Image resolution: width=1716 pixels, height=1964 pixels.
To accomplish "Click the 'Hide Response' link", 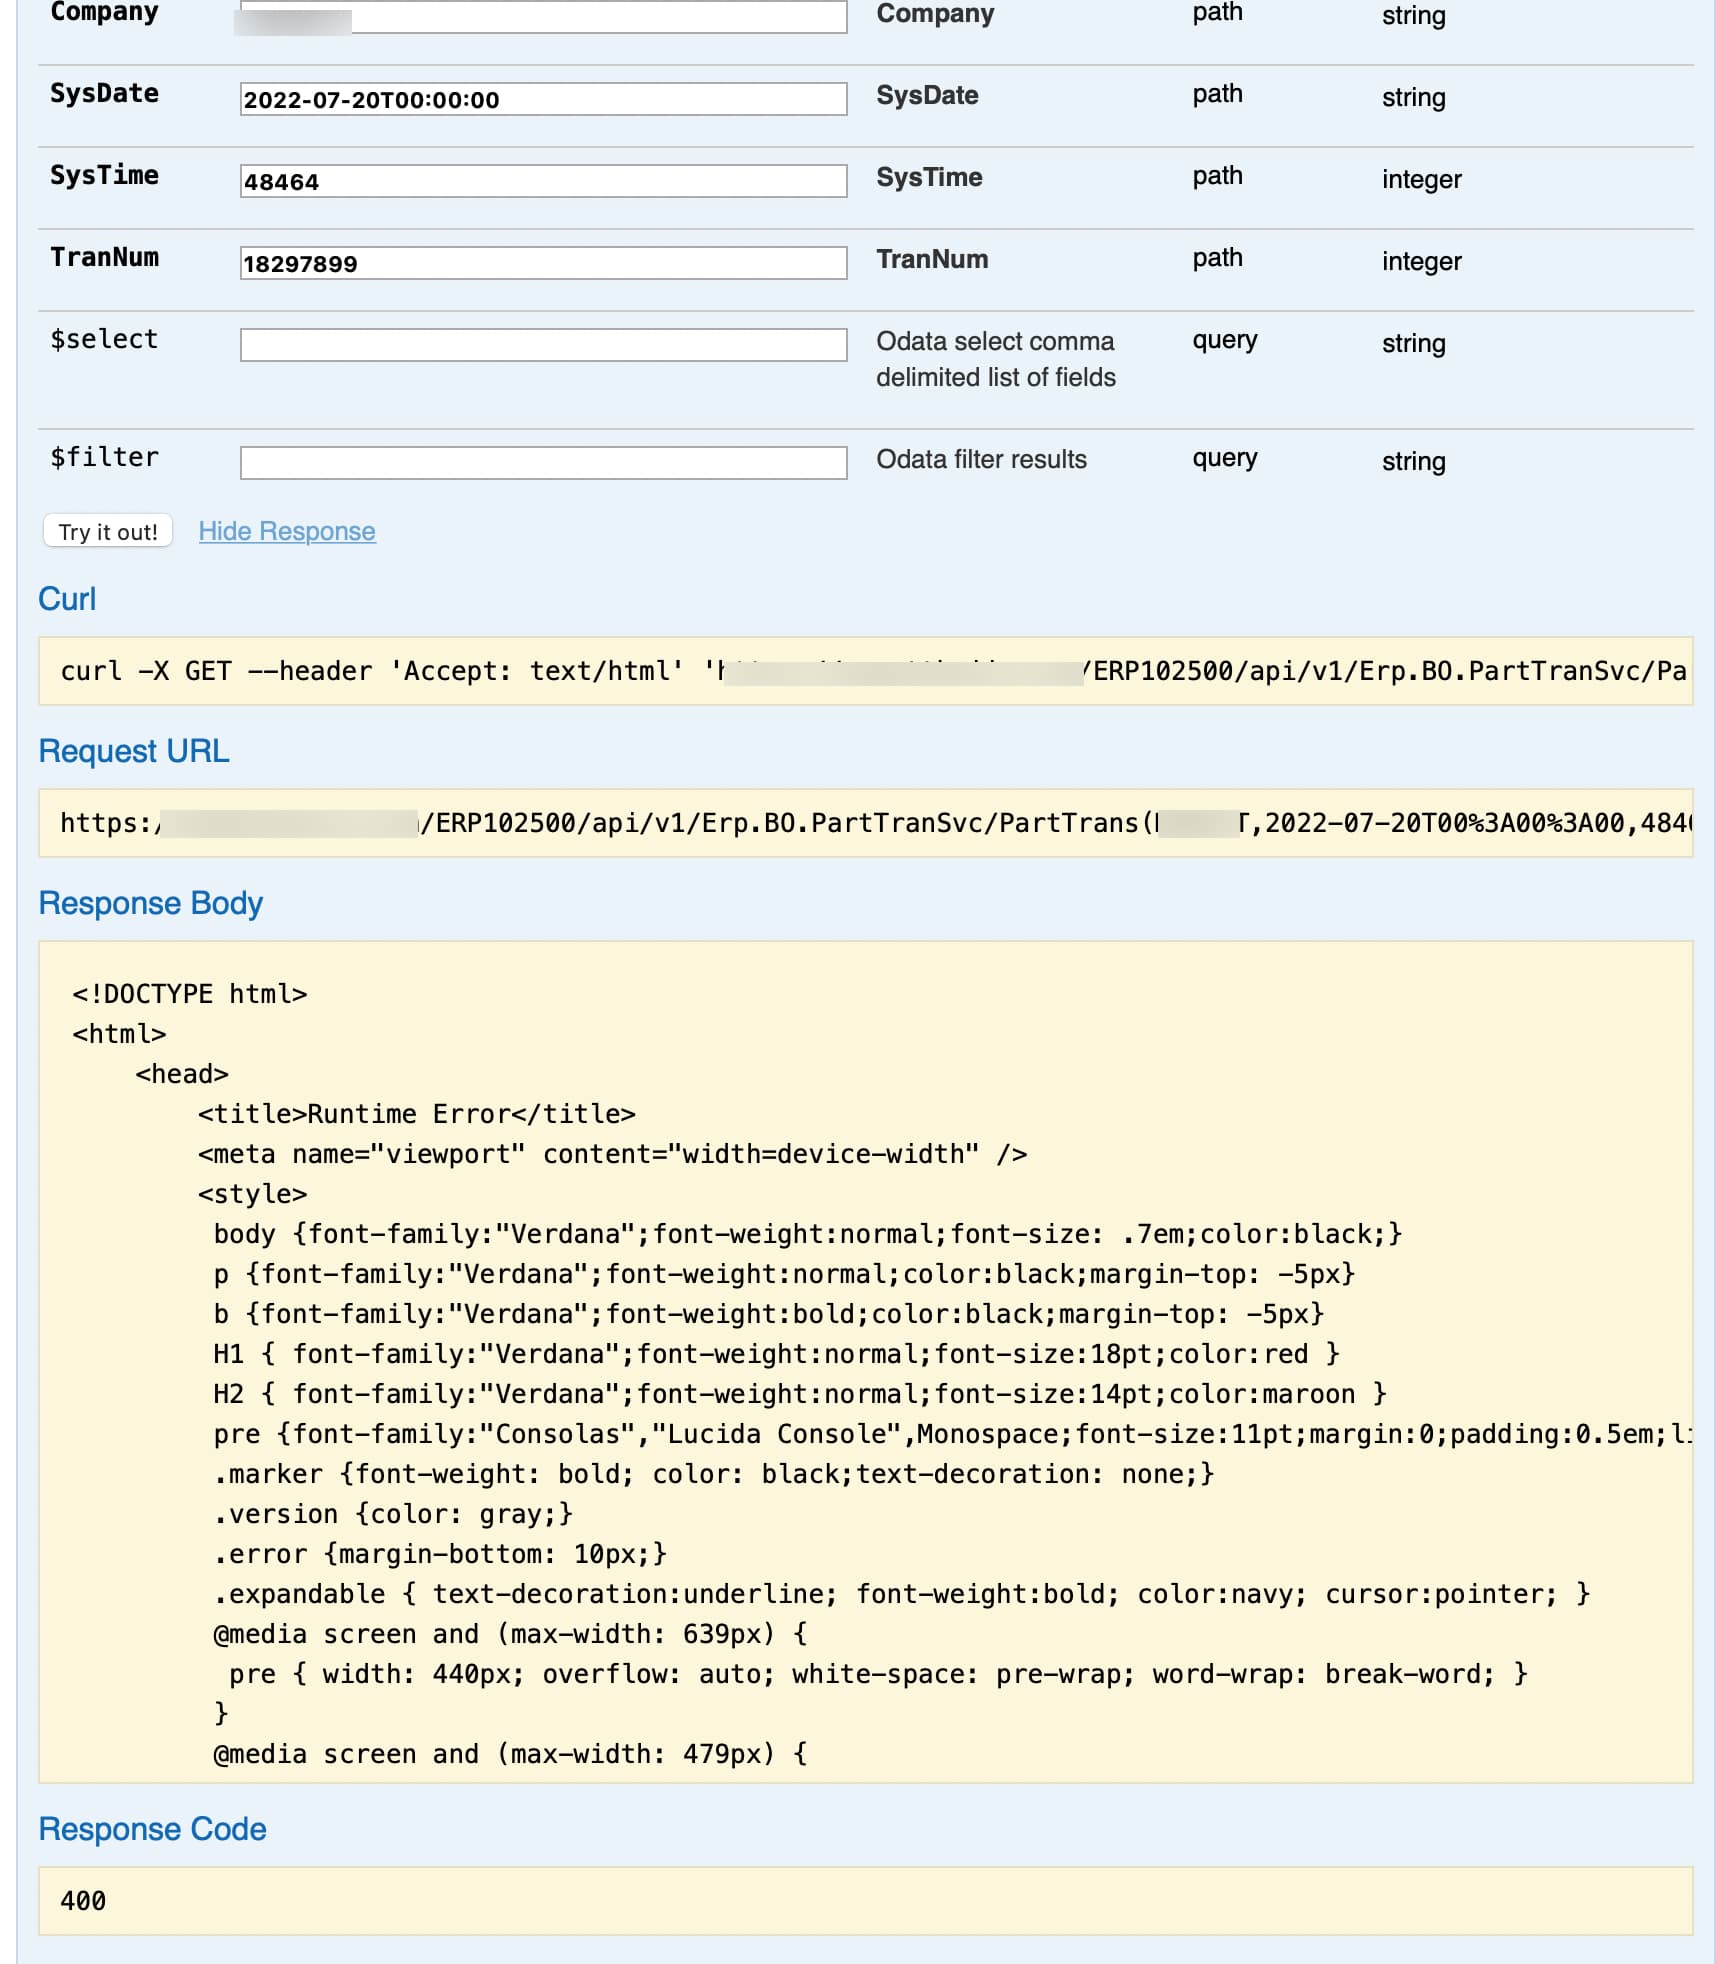I will point(287,531).
